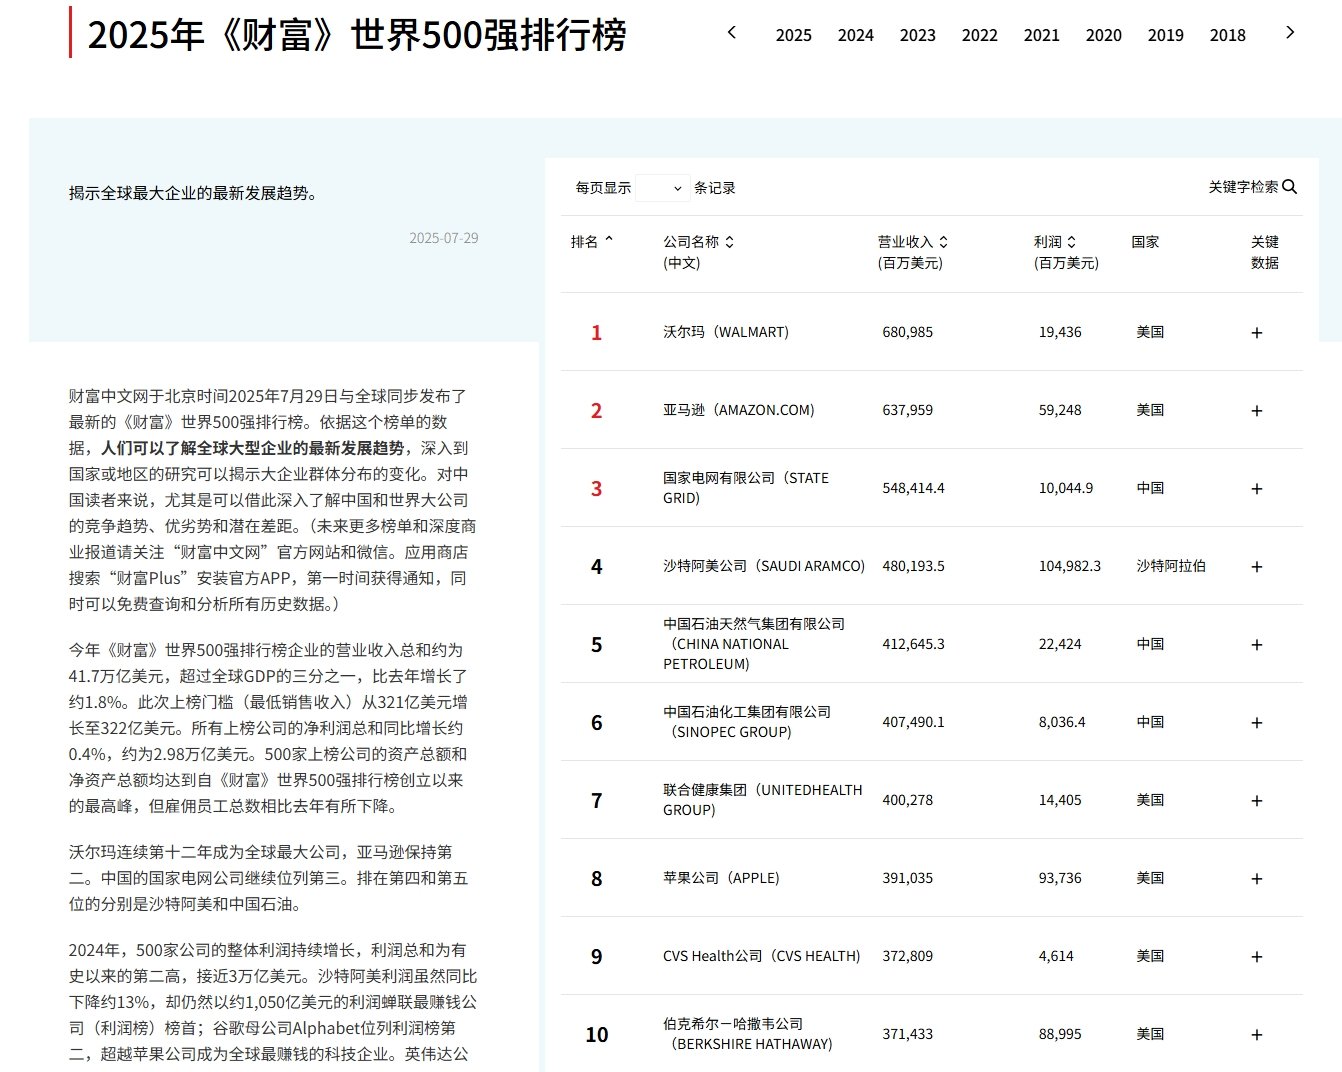The width and height of the screenshot is (1342, 1072).
Task: Click the 亚马逊 (AMAZON.COM) company link
Action: (x=737, y=410)
